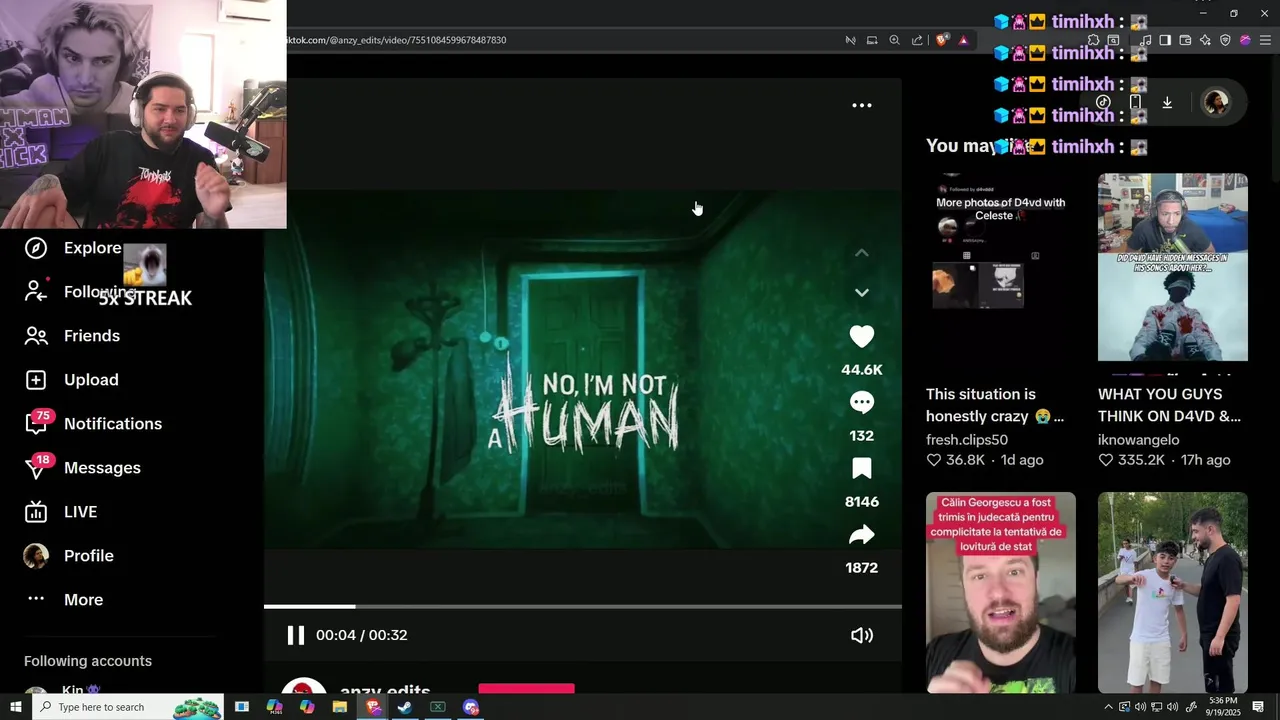Open the Leo AI sparkle toolbar icon
This screenshot has height=720, width=1280.
(x=1205, y=40)
